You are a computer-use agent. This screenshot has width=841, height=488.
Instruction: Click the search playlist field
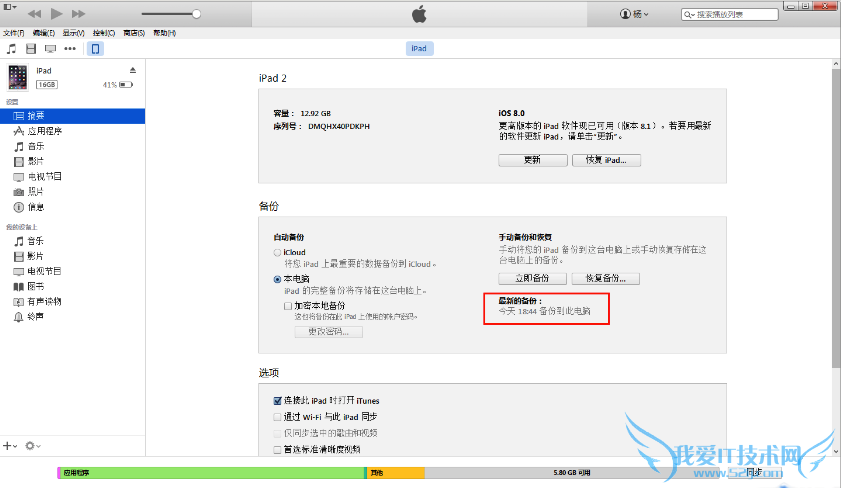(x=729, y=14)
